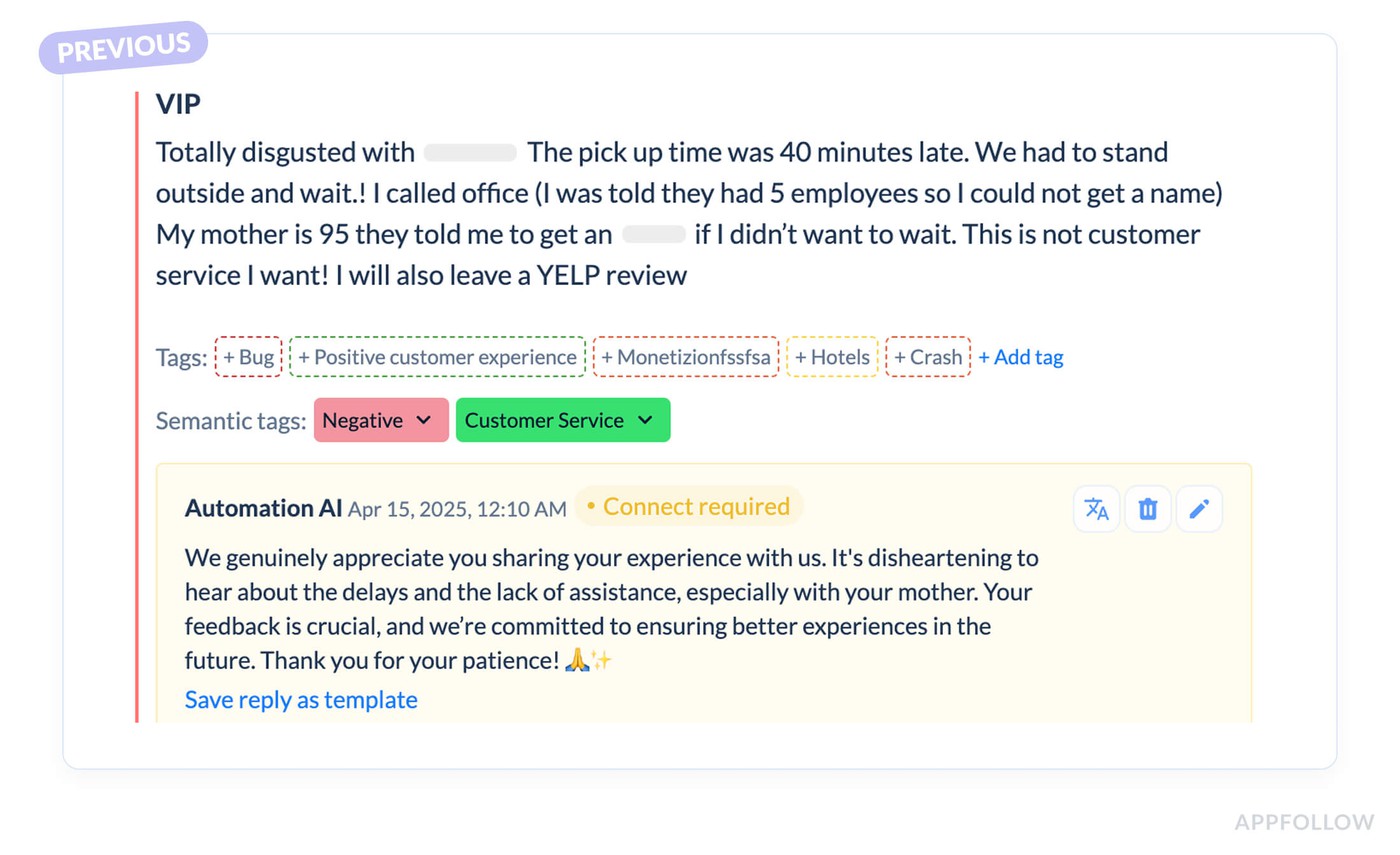Edit the reply with the pencil icon

coord(1199,509)
